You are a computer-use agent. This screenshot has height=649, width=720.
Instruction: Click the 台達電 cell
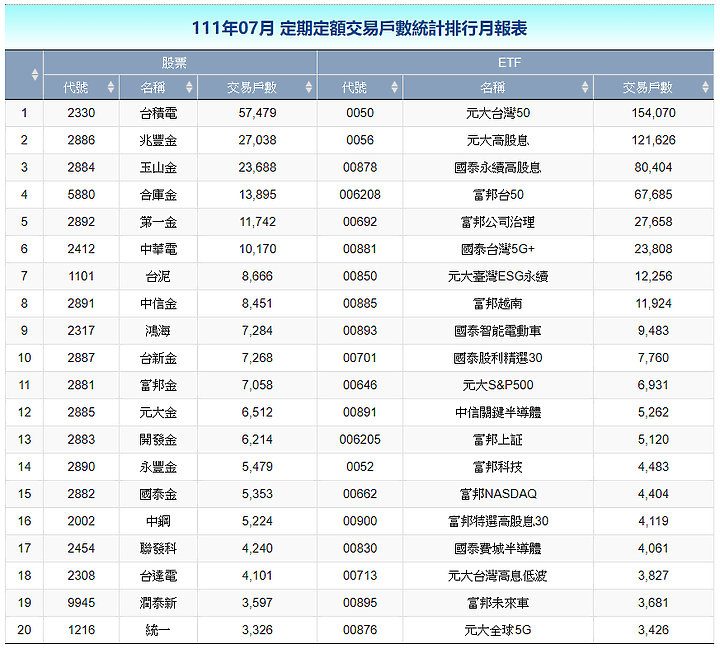pyautogui.click(x=158, y=576)
